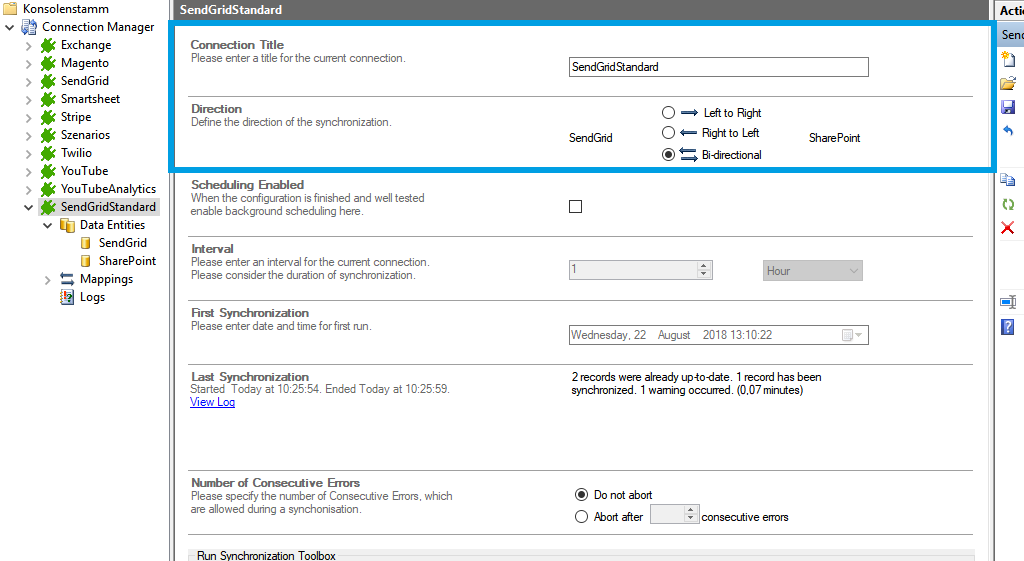Choose the Abort after consecutive errors option
The image size is (1024, 561).
581,517
